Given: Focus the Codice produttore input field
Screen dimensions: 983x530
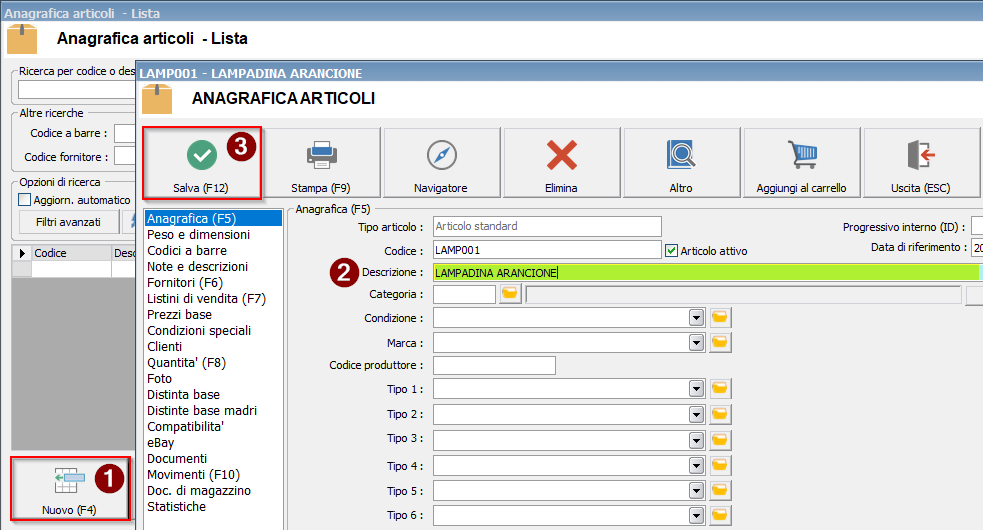Looking at the screenshot, I should tap(494, 366).
